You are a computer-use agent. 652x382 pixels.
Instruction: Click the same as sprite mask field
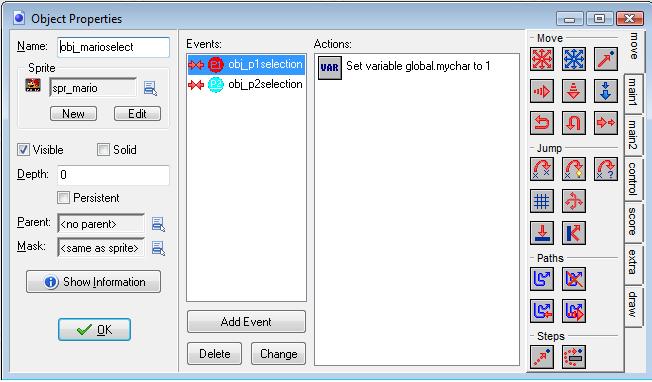click(x=101, y=248)
